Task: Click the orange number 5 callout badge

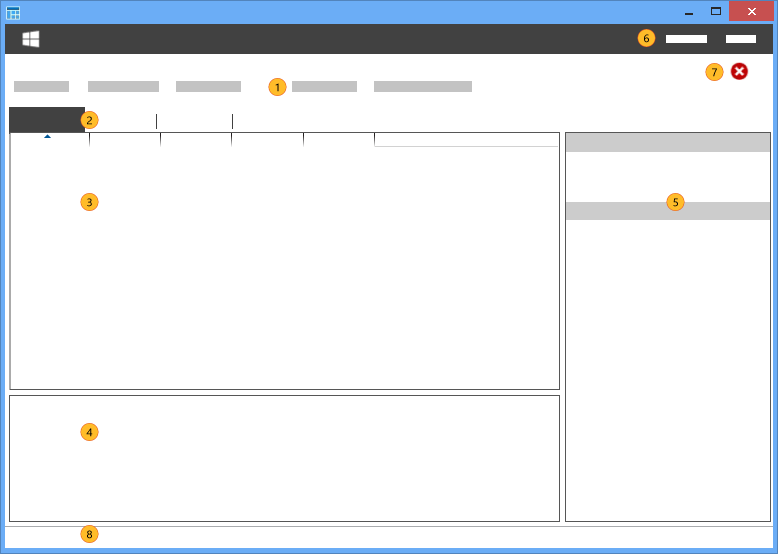Action: [x=675, y=202]
